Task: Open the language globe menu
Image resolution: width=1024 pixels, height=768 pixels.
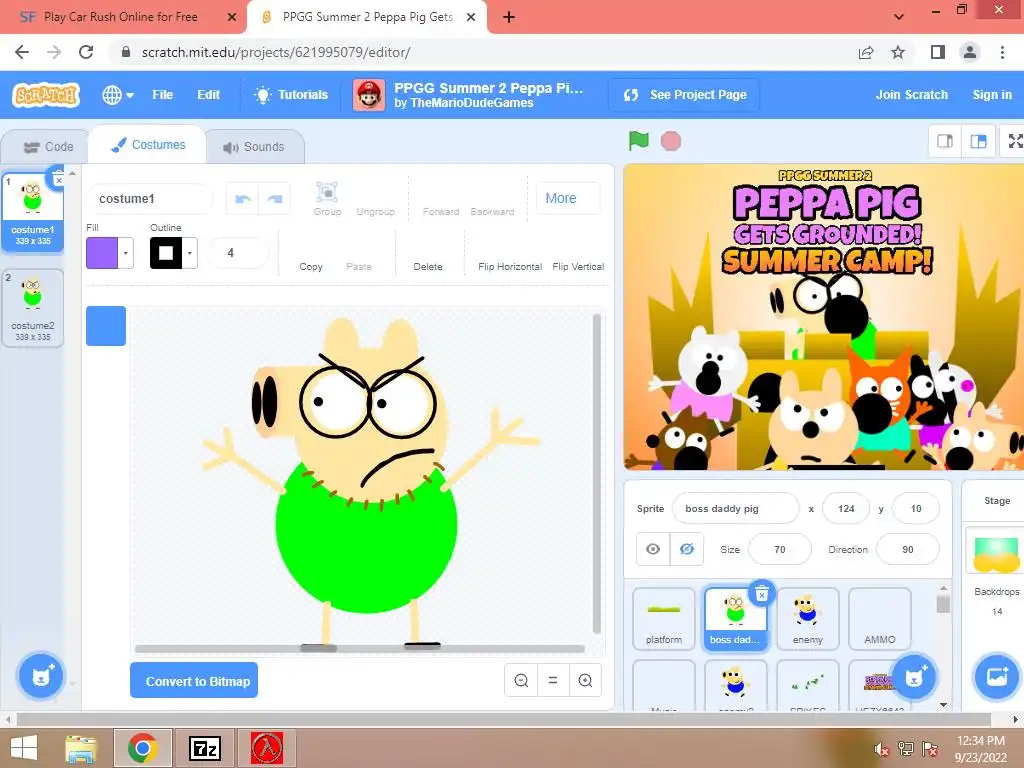Action: pyautogui.click(x=118, y=95)
